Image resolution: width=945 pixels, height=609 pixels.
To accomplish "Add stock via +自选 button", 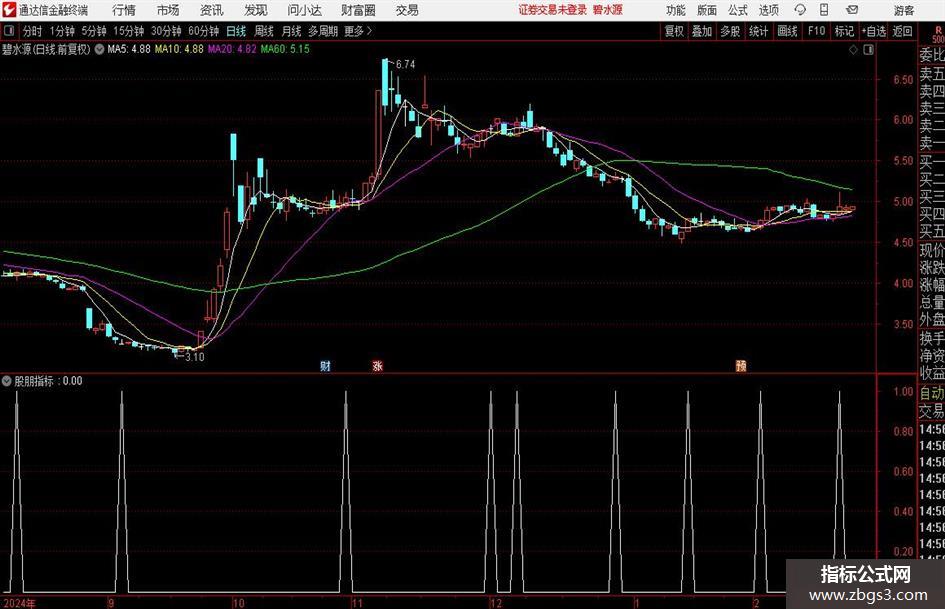I will pos(874,31).
